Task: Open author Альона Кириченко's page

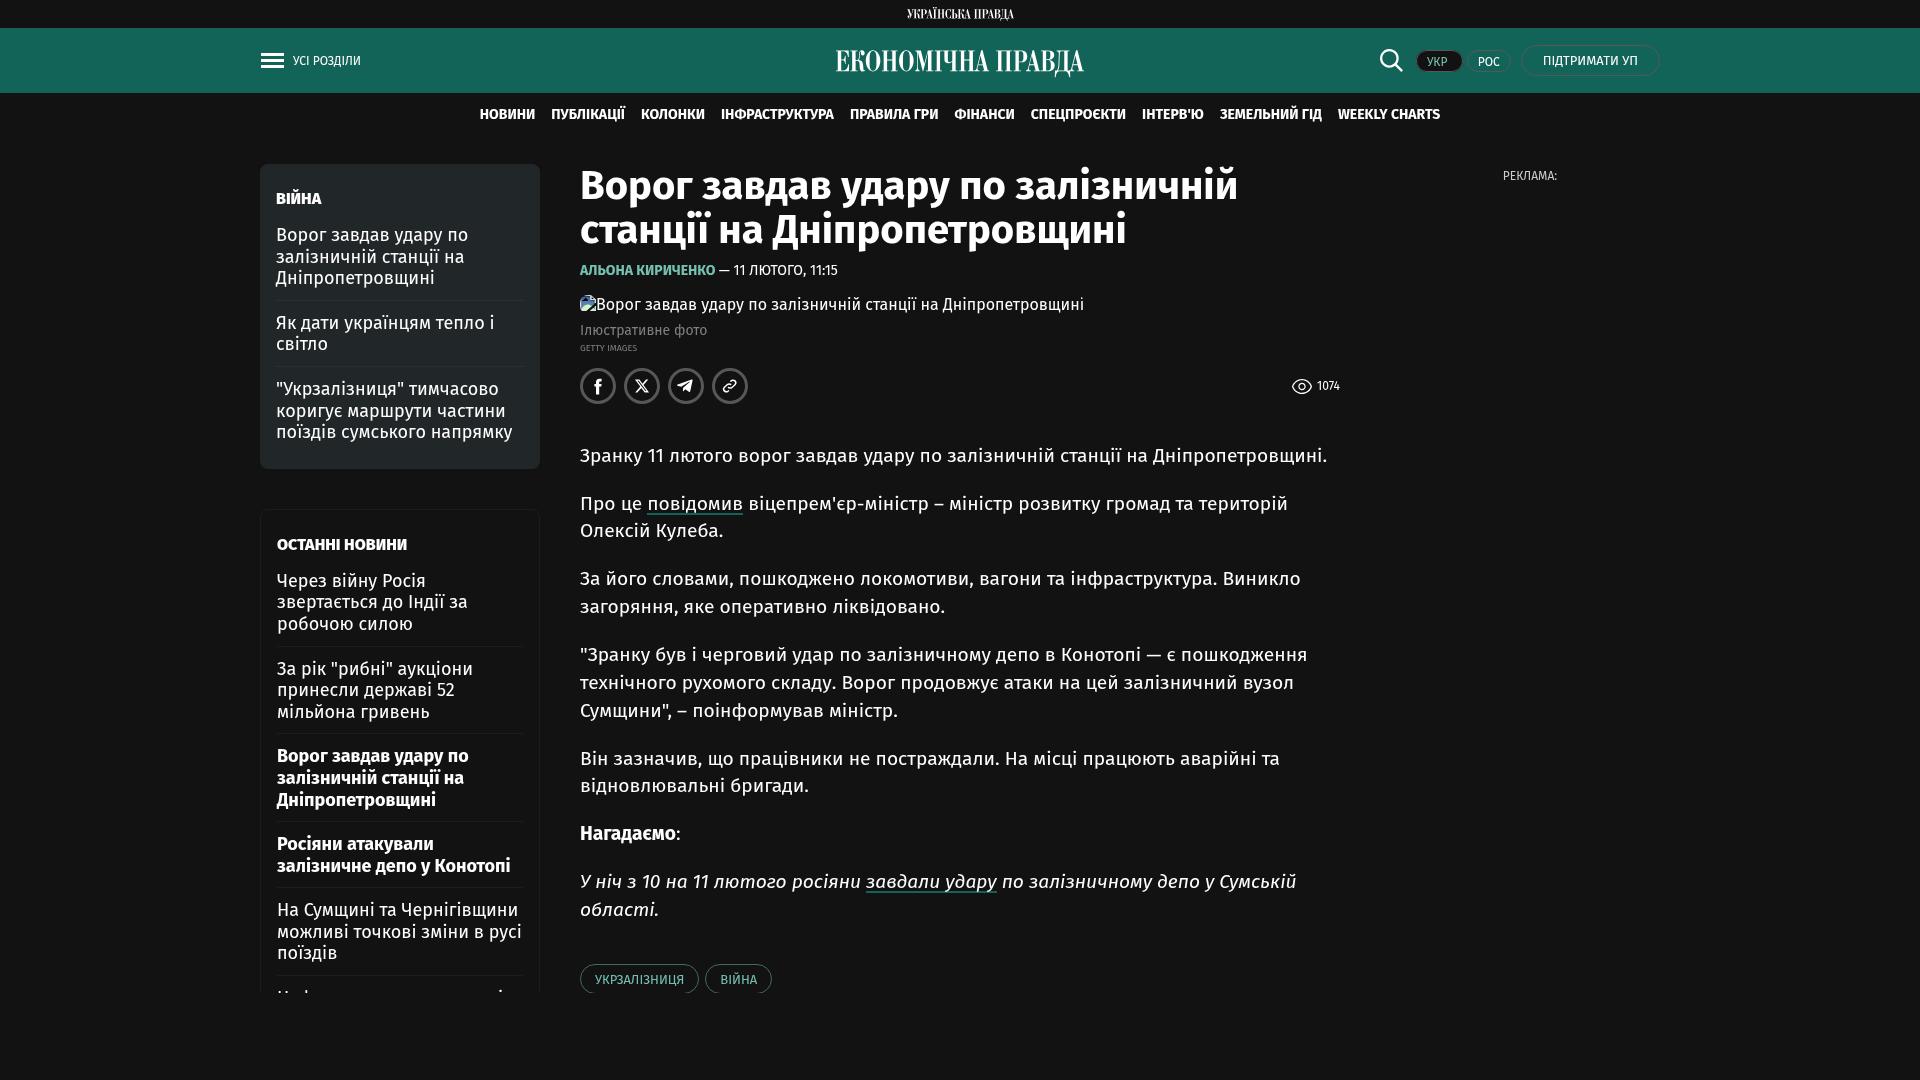Action: 647,271
